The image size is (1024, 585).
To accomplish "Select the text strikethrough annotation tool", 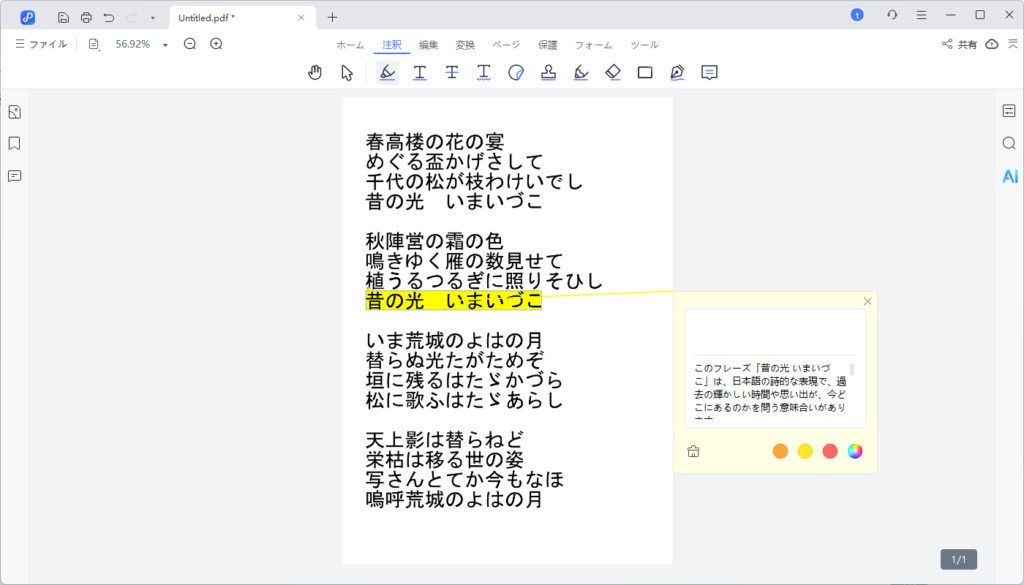I will 451,72.
